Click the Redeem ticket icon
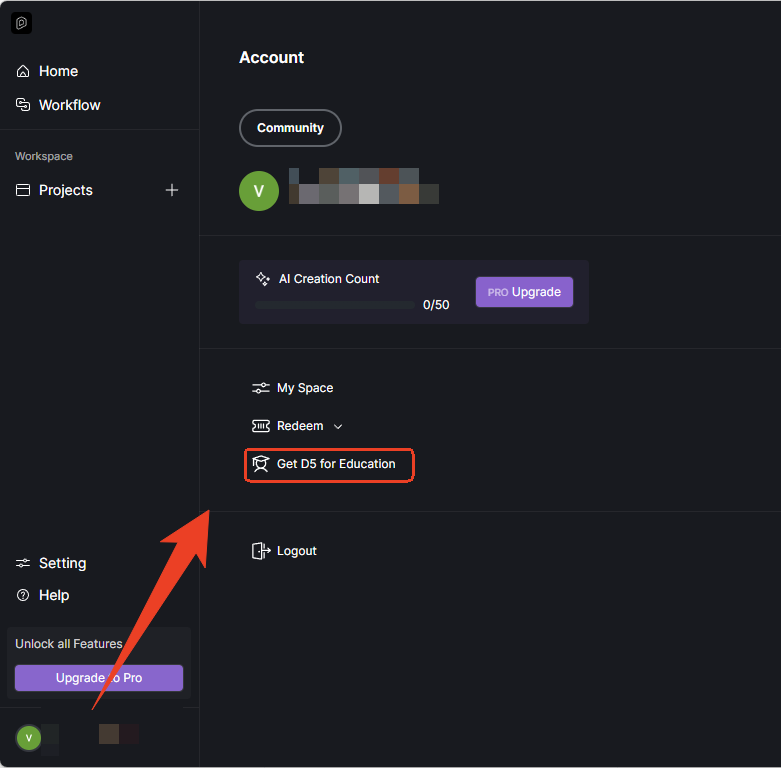The height and width of the screenshot is (768, 781). point(261,426)
